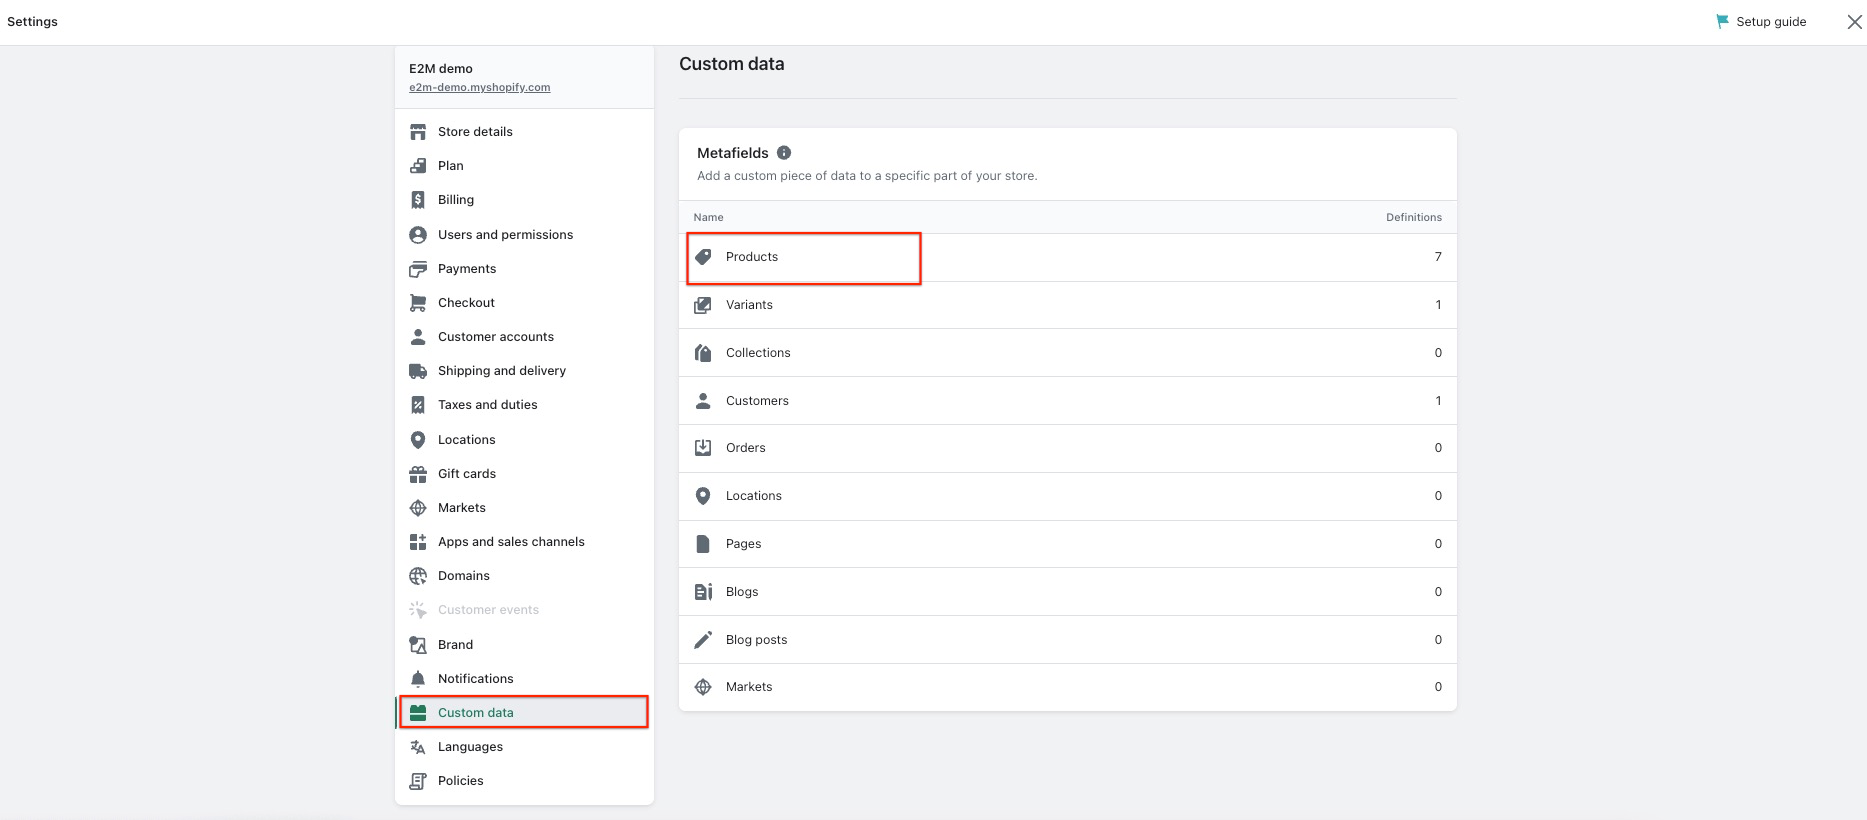Click the Notifications bell icon
The width and height of the screenshot is (1867, 820).
[x=418, y=679]
